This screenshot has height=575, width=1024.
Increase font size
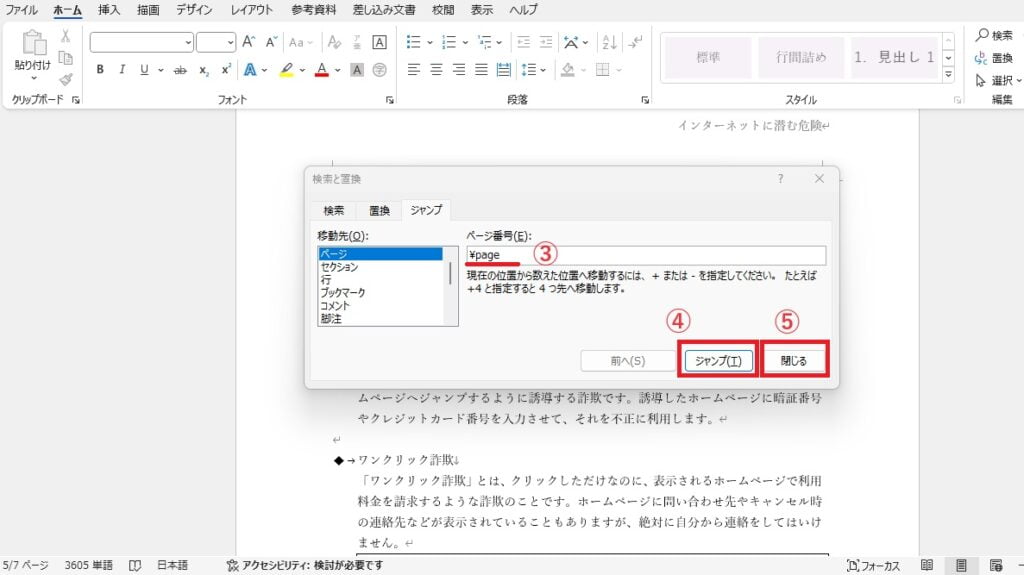(249, 42)
